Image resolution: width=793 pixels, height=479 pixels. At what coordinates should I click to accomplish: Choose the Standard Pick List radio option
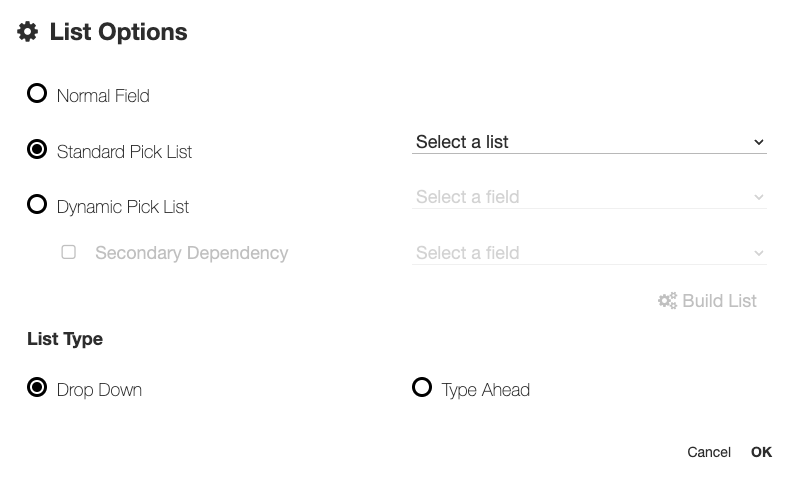pos(37,150)
